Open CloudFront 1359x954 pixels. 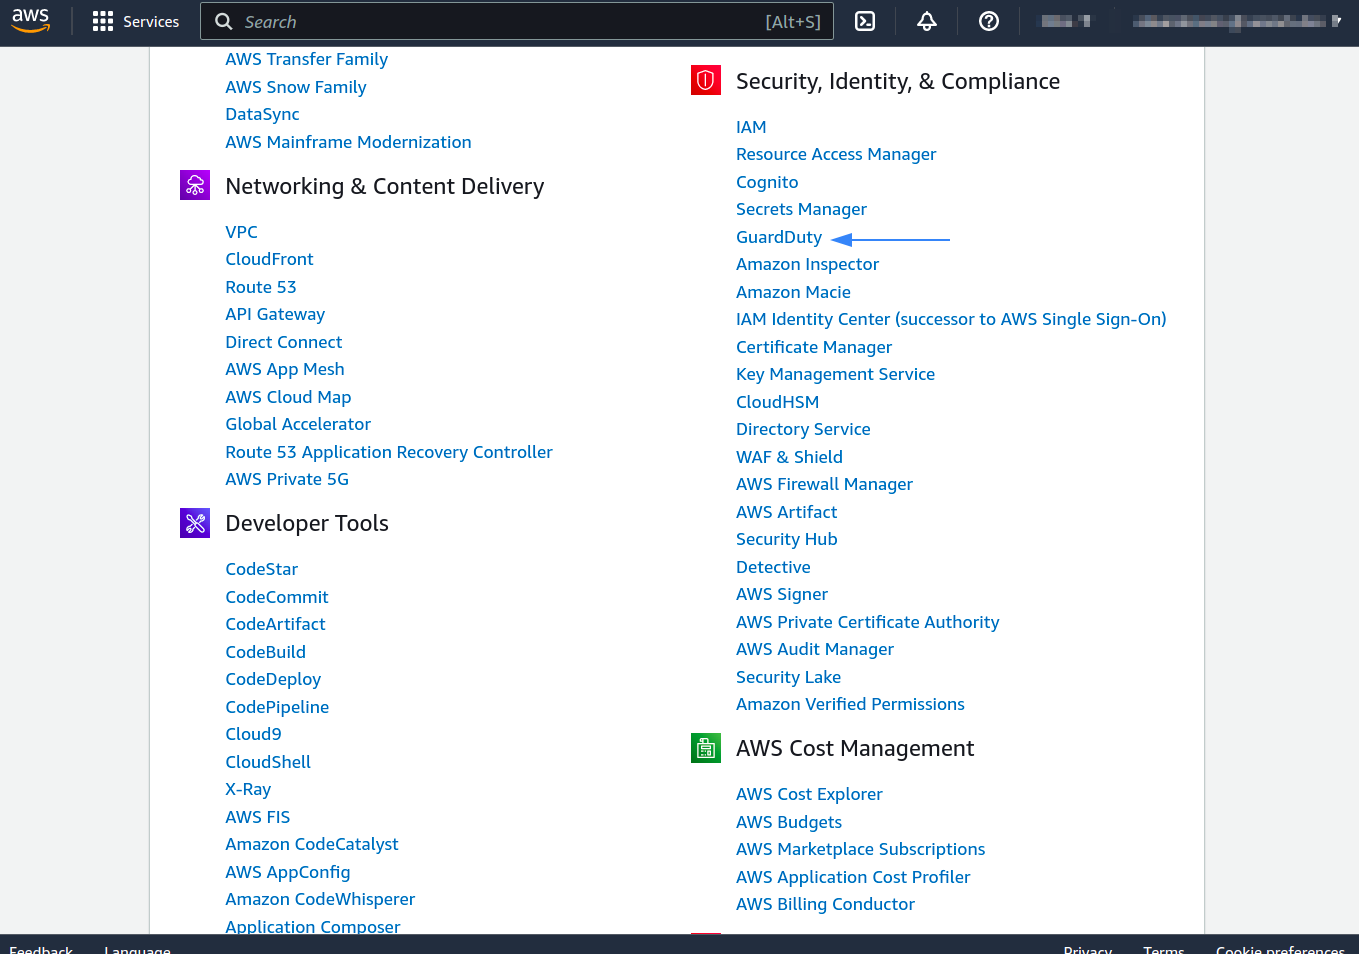[x=269, y=259]
